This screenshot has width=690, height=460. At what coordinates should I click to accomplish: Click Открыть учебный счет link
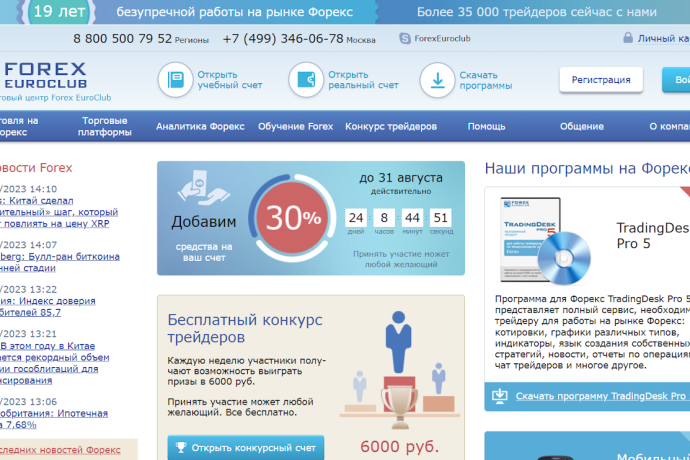click(x=230, y=80)
